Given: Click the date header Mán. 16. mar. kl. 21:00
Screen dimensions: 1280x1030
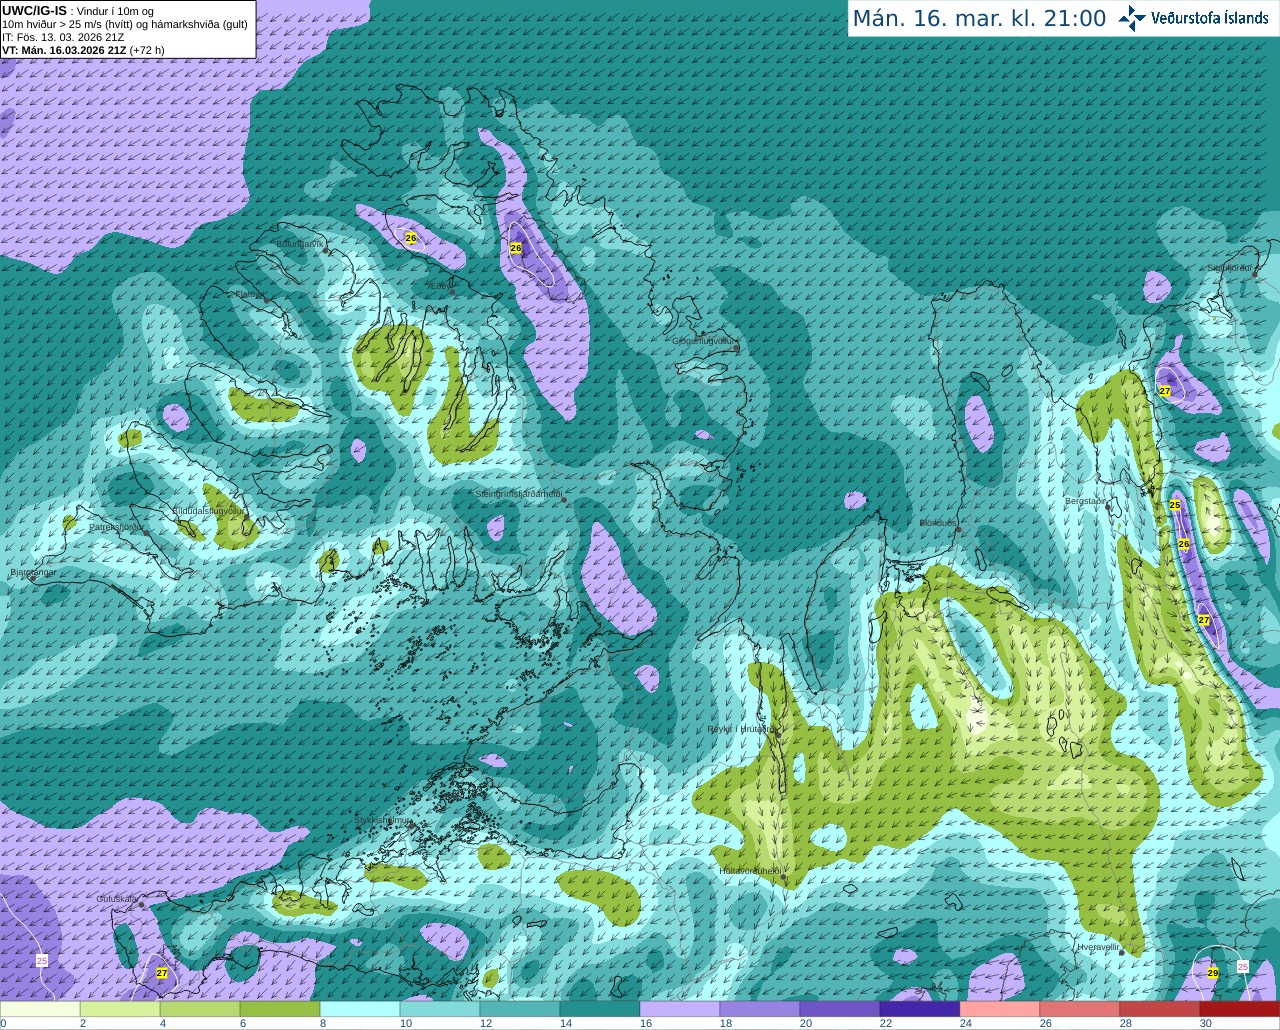Looking at the screenshot, I should point(979,19).
